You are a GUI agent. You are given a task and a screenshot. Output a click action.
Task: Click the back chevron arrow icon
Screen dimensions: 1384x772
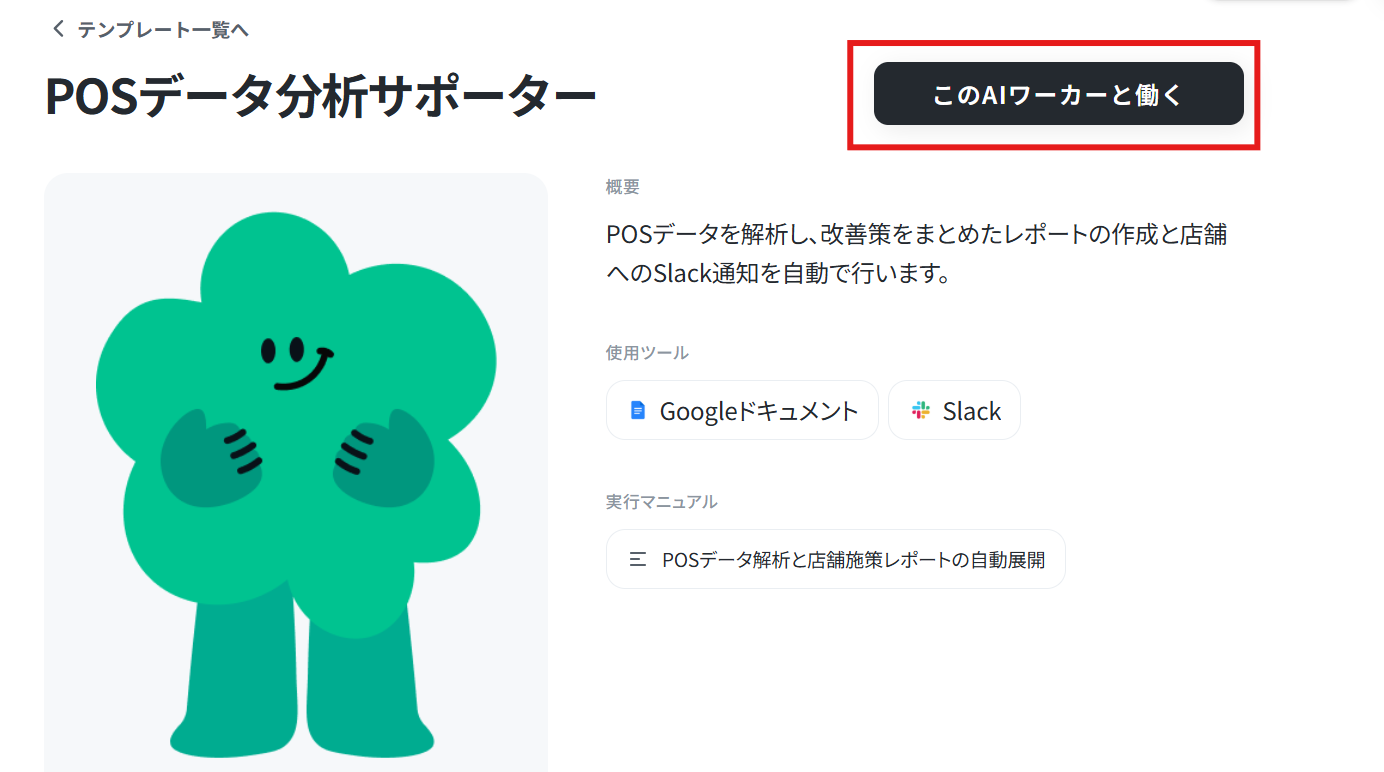[x=57, y=29]
